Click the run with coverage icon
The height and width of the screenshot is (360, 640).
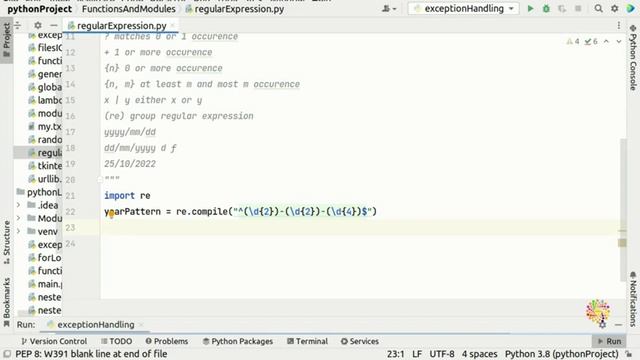click(562, 9)
